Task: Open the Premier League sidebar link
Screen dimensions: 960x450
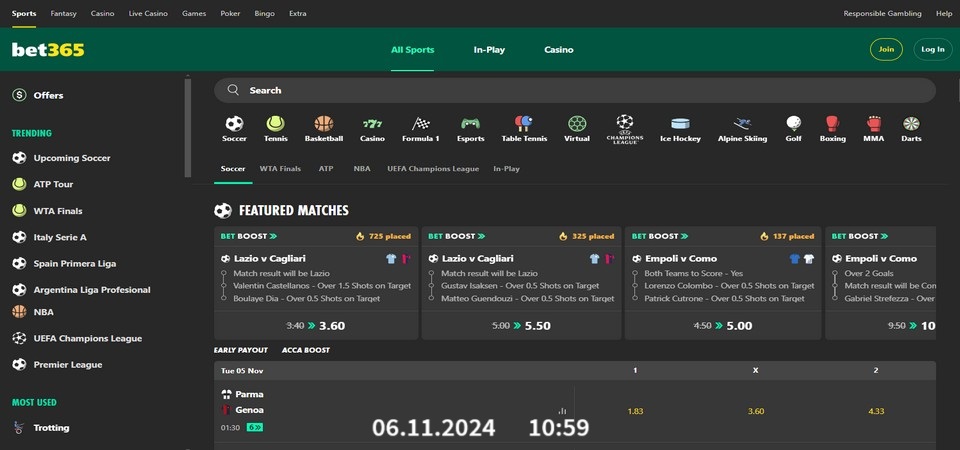Action: coord(68,364)
